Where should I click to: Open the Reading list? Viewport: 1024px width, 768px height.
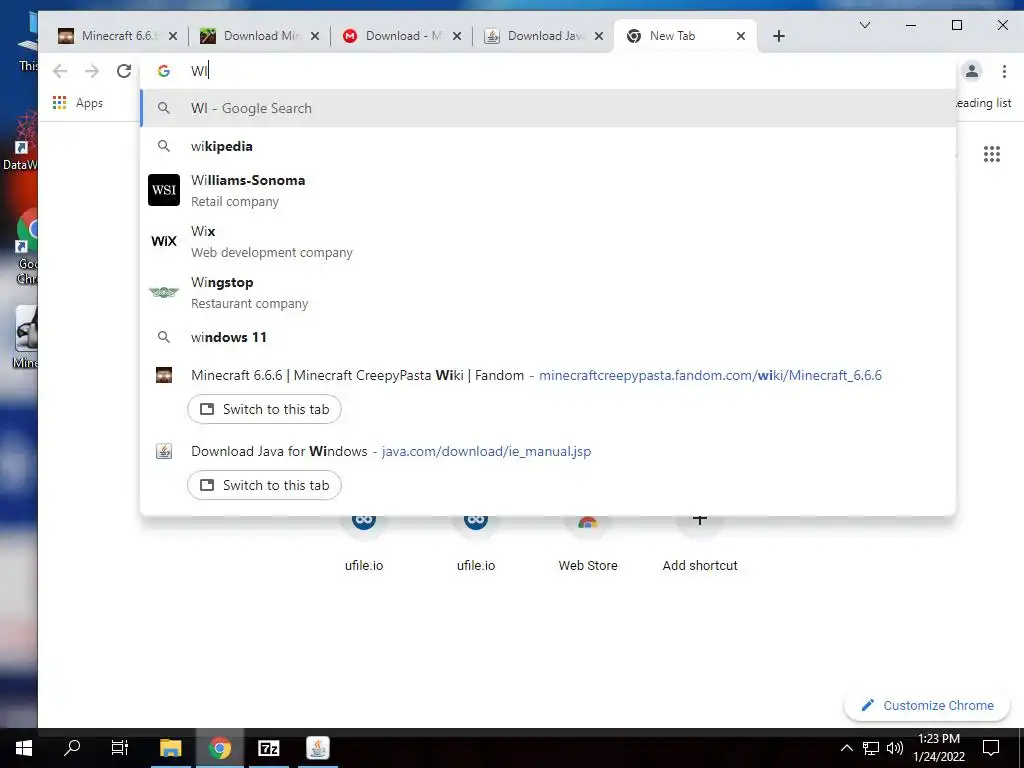[984, 103]
